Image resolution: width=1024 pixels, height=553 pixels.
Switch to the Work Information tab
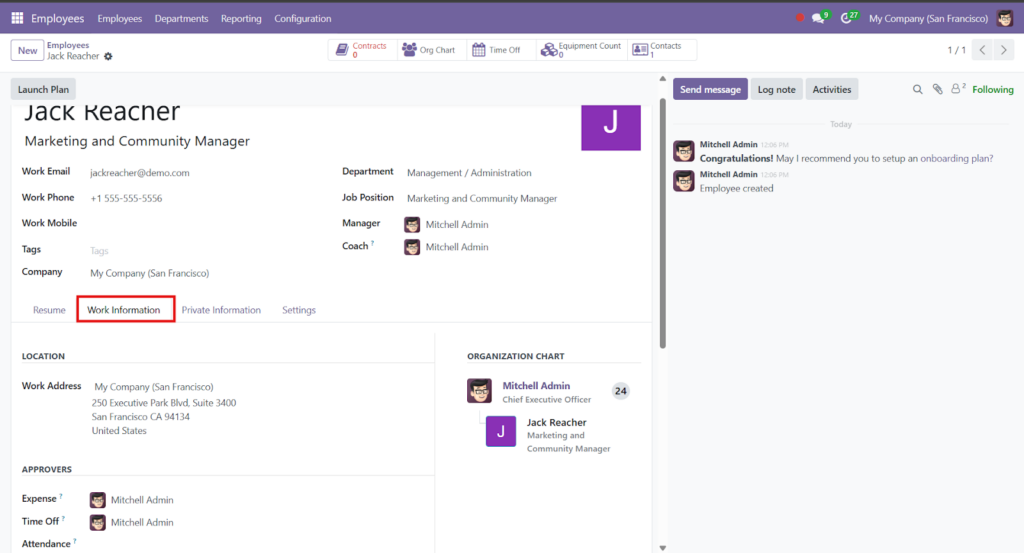pos(123,310)
